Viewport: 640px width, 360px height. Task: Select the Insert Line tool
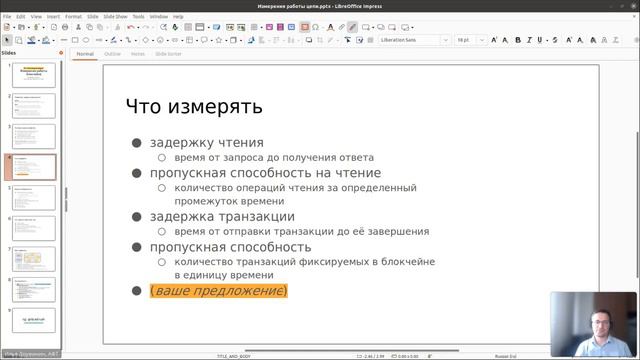64,40
